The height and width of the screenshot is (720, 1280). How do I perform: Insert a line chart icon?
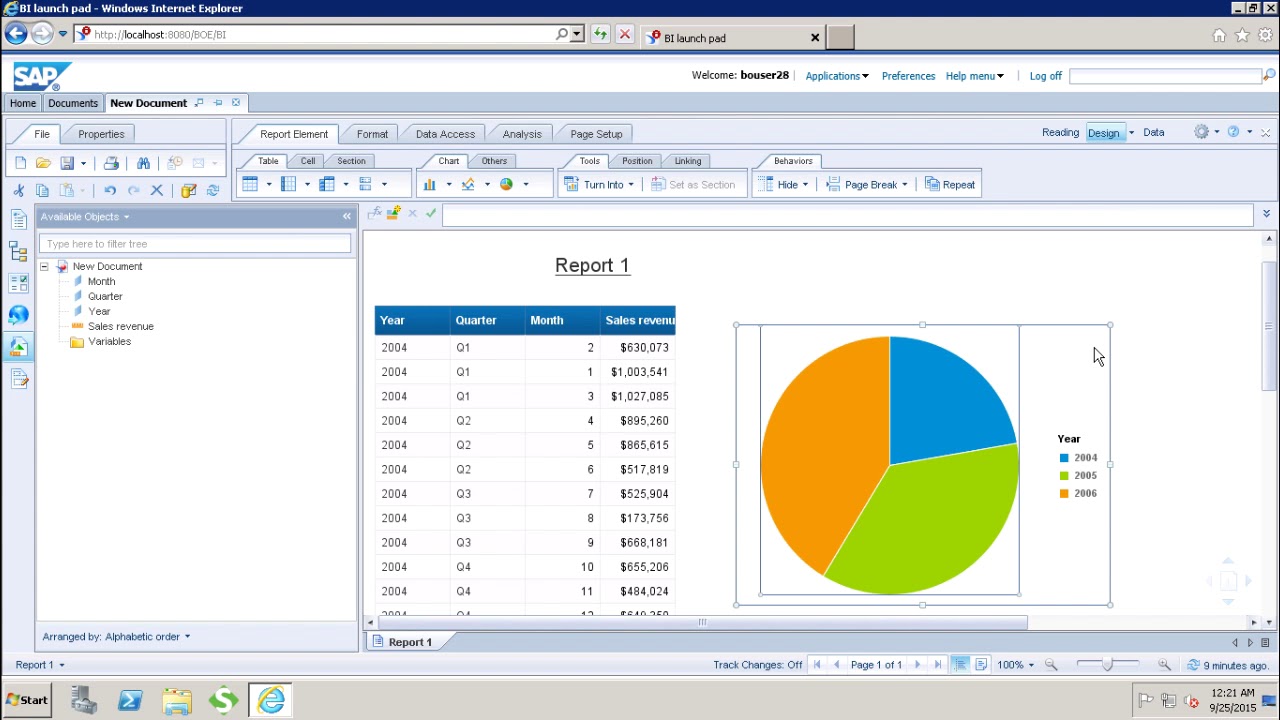click(x=468, y=184)
